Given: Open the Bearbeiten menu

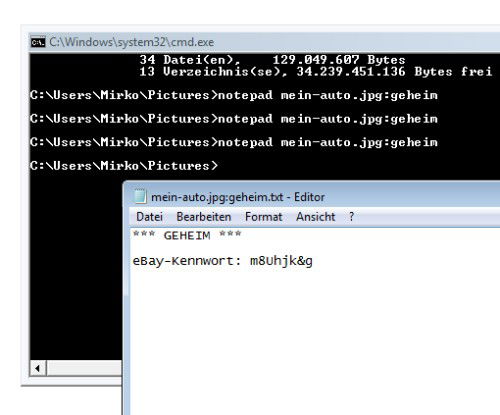Looking at the screenshot, I should tap(204, 217).
